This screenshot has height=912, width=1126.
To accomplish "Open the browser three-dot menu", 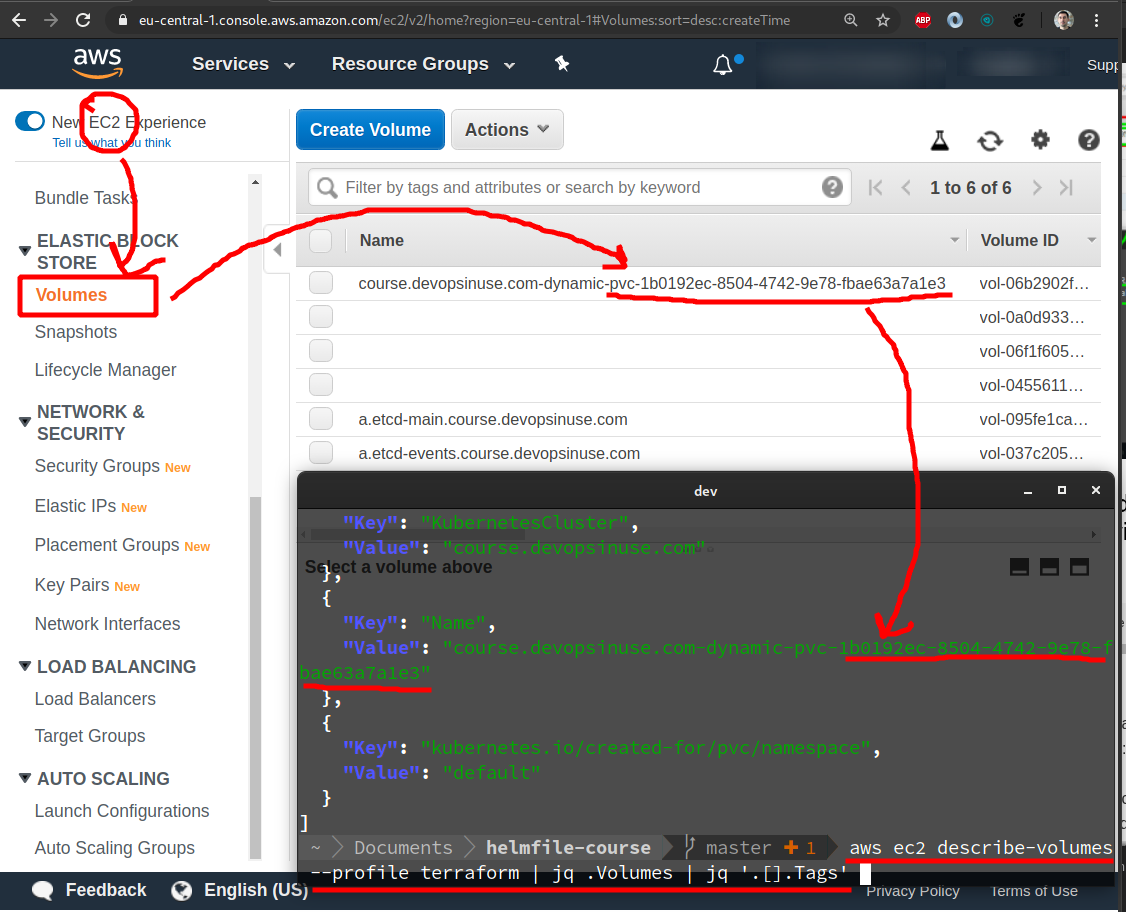I will pos(1097,20).
